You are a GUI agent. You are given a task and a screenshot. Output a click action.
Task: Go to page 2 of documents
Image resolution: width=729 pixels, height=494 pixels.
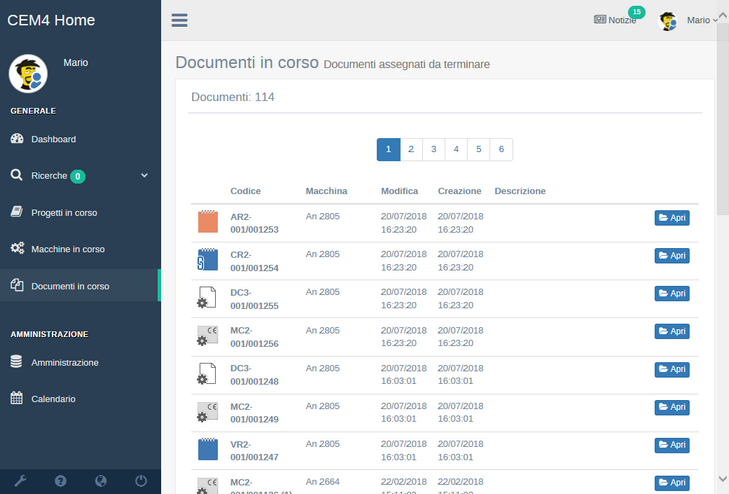tap(411, 149)
